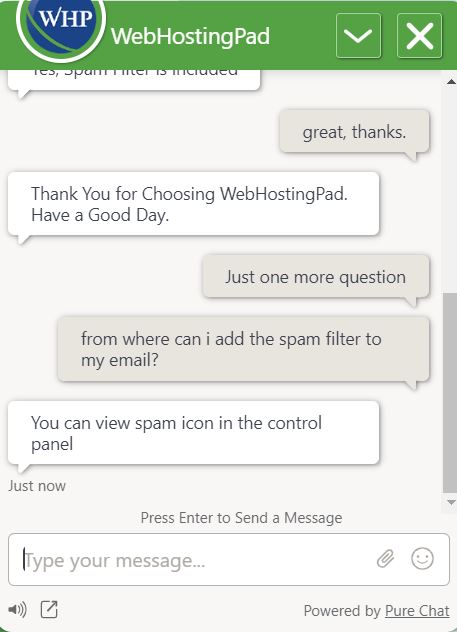Click the 'Just now' timestamp
The height and width of the screenshot is (632, 457).
(x=37, y=486)
